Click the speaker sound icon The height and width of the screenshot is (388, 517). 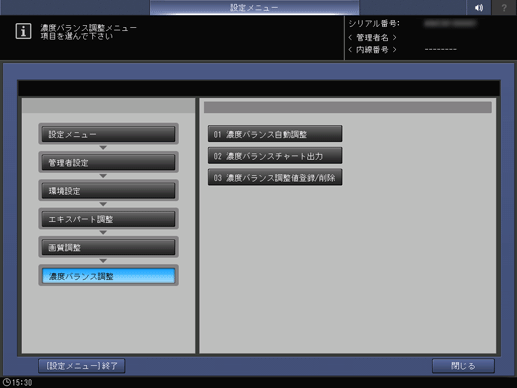(478, 7)
